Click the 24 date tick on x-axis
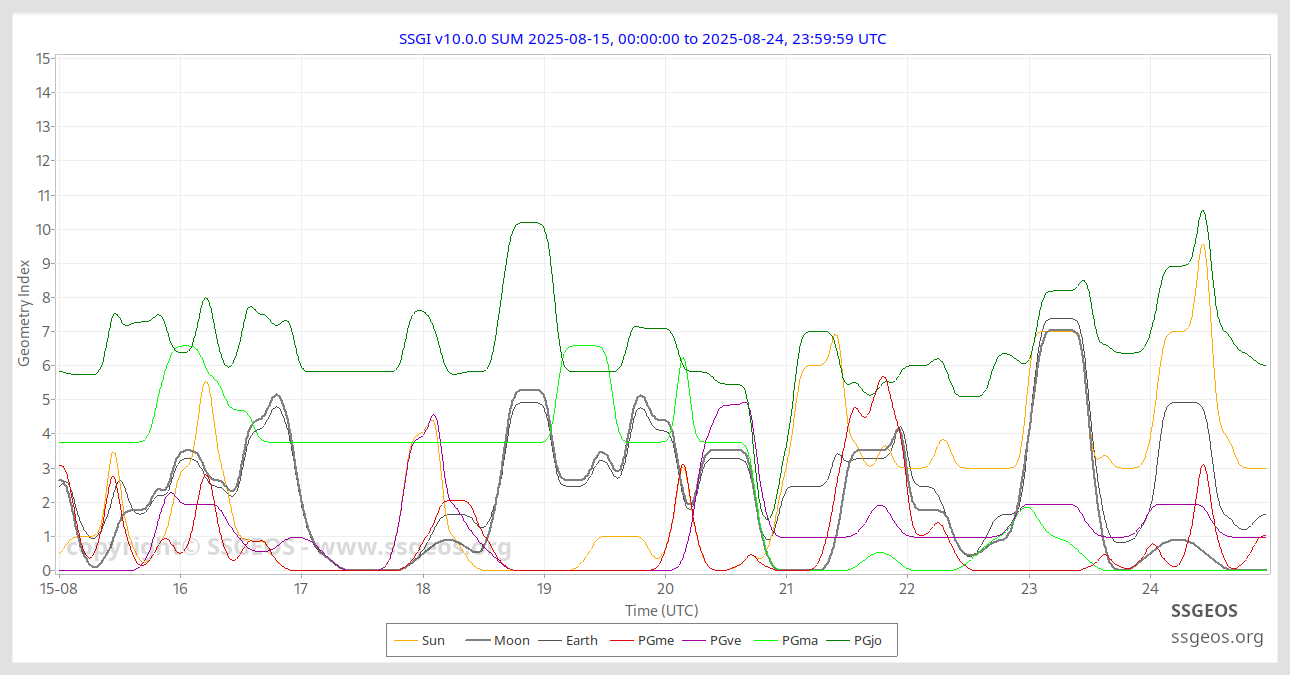 click(1150, 589)
